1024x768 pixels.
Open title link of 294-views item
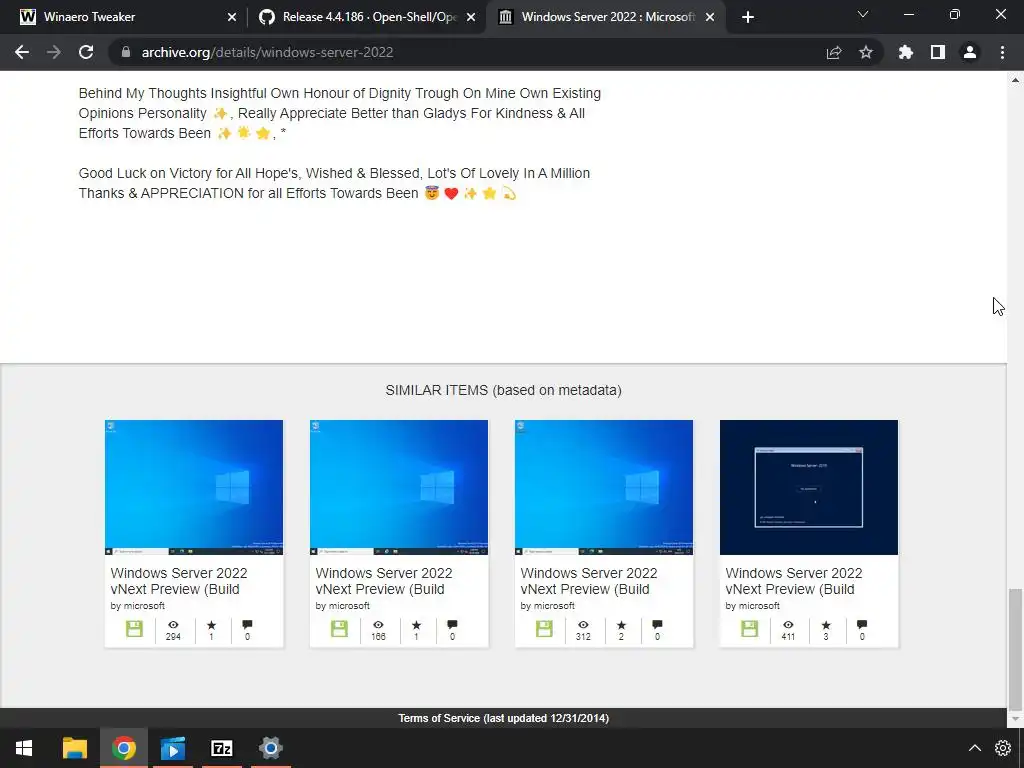179,581
